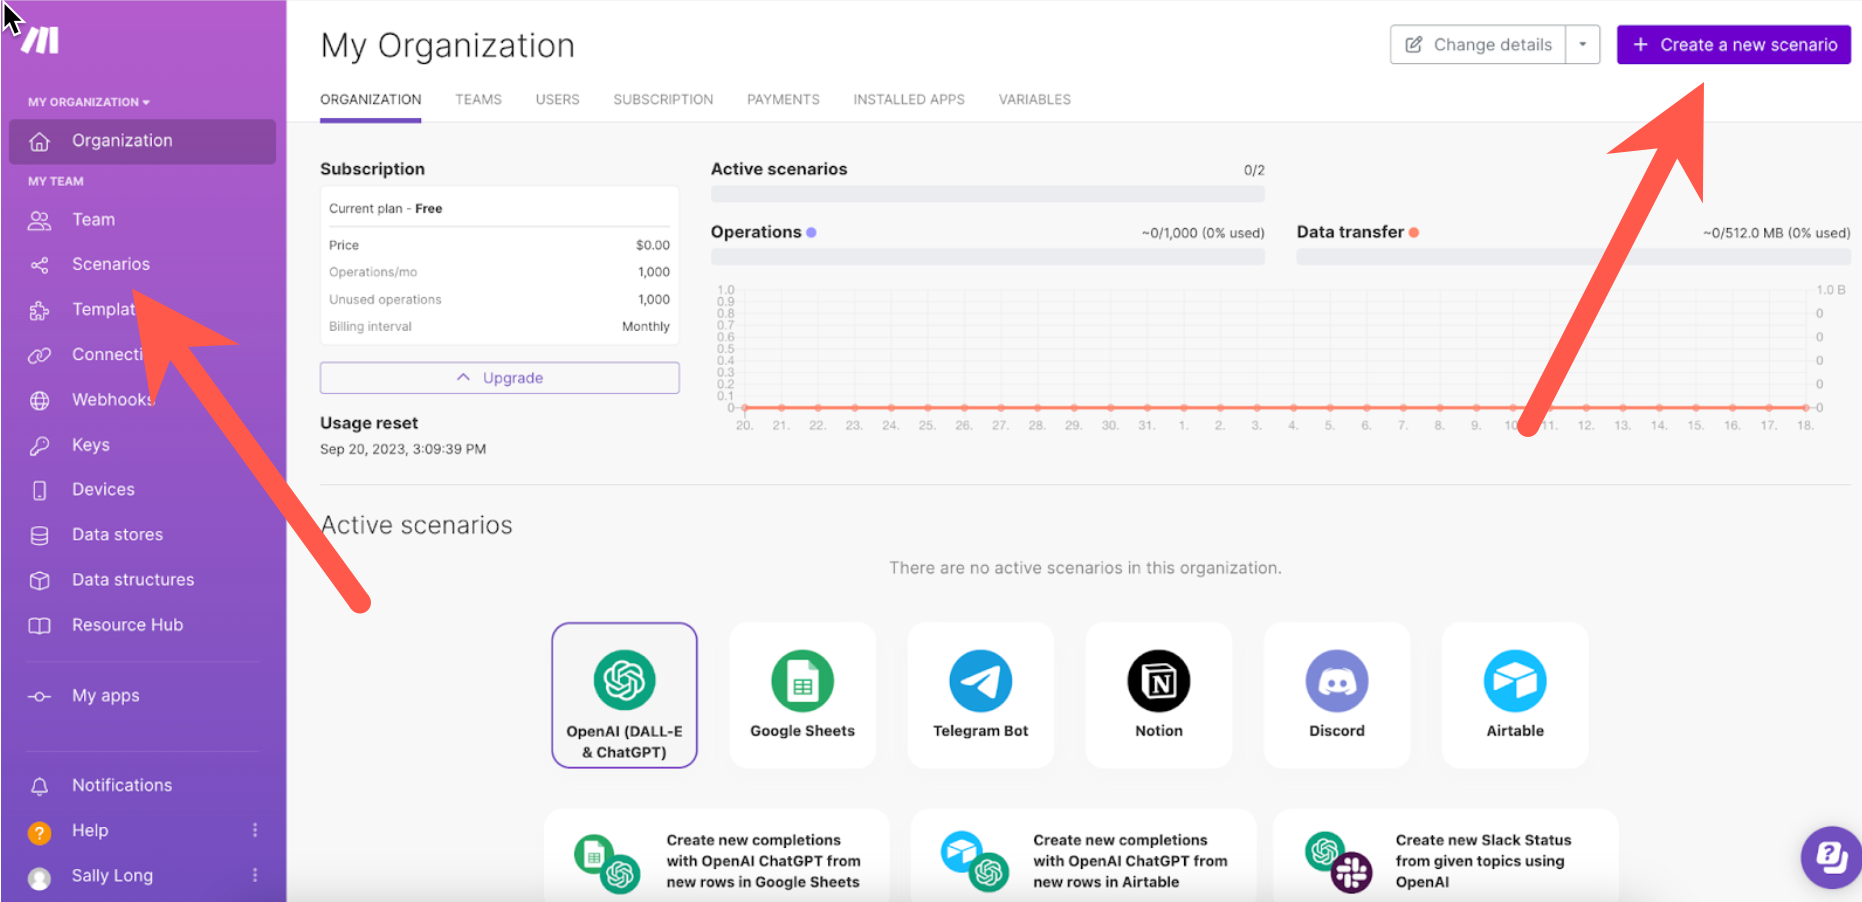Viewport: 1862px width, 902px height.
Task: Click Create a new scenario button
Action: point(1733,45)
